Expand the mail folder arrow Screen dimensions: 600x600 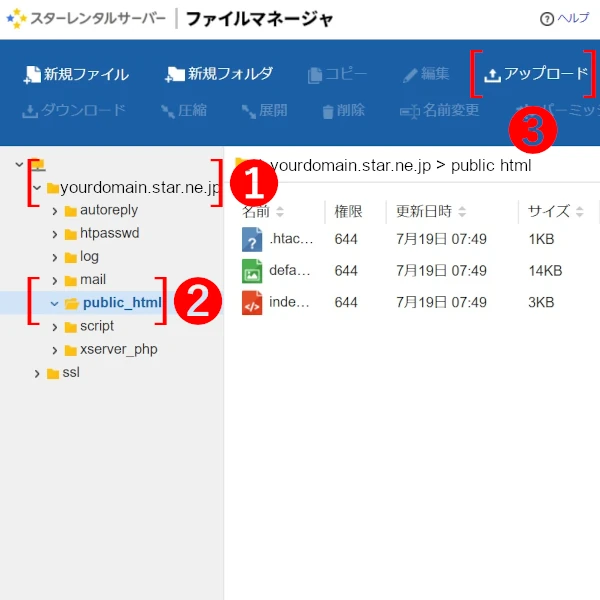pyautogui.click(x=55, y=280)
